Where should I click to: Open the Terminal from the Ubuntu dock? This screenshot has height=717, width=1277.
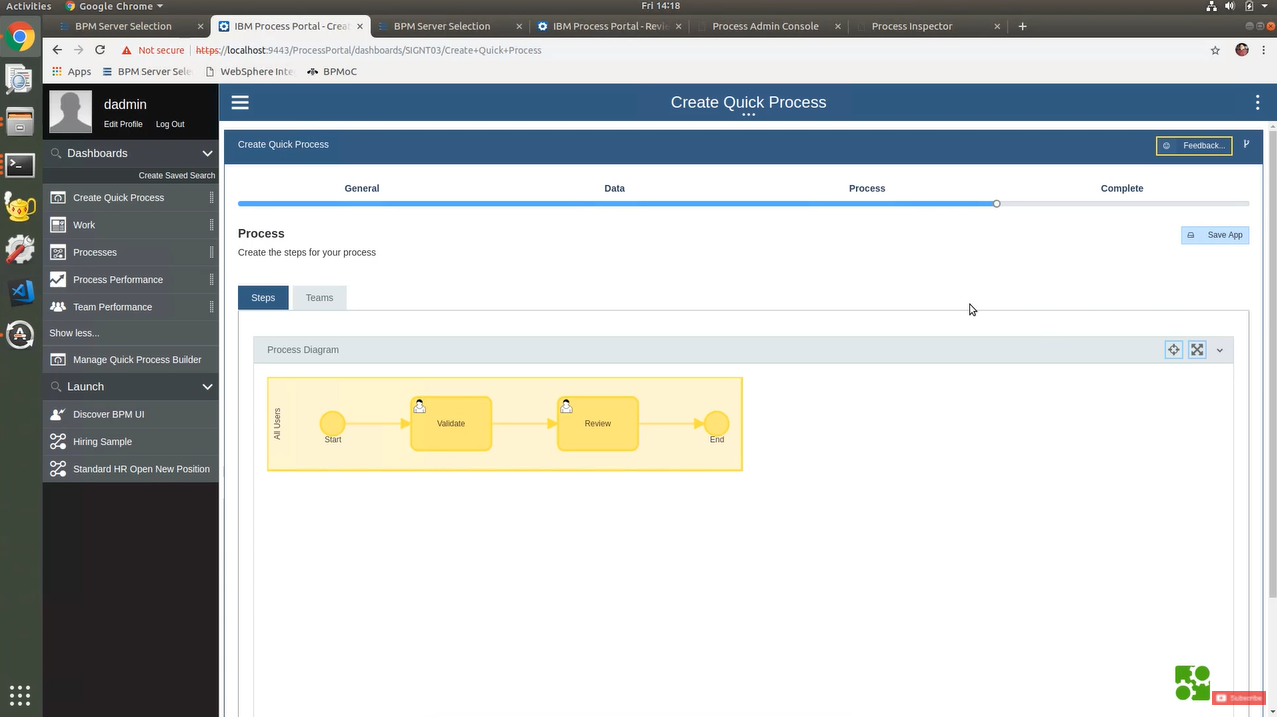(x=20, y=164)
